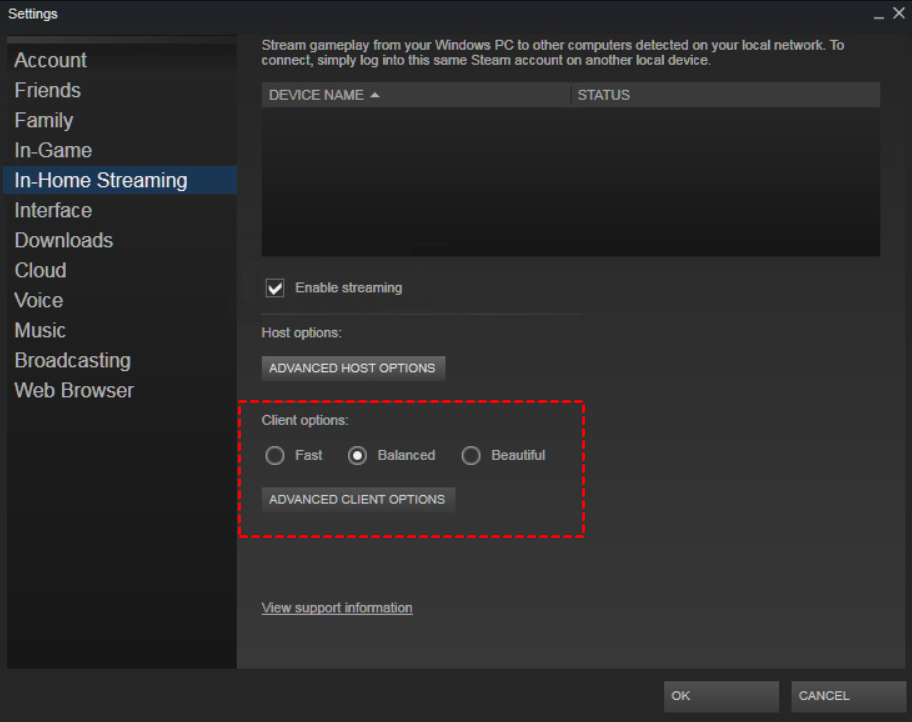The width and height of the screenshot is (912, 722).
Task: Open the Web Browser settings category
Action: coord(74,390)
